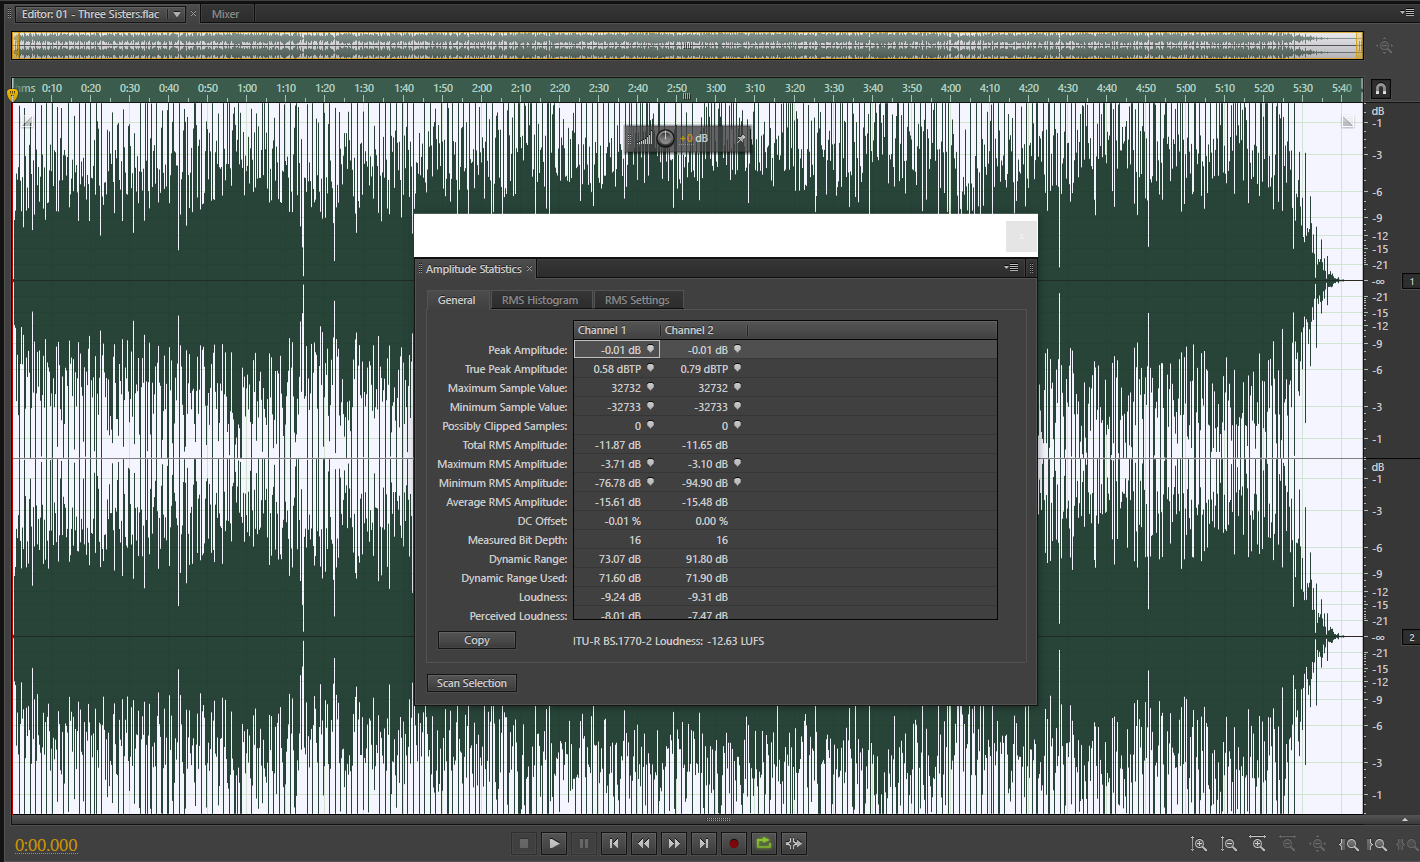The width and height of the screenshot is (1420, 862).
Task: Zoom in time icon
Action: point(1258,845)
